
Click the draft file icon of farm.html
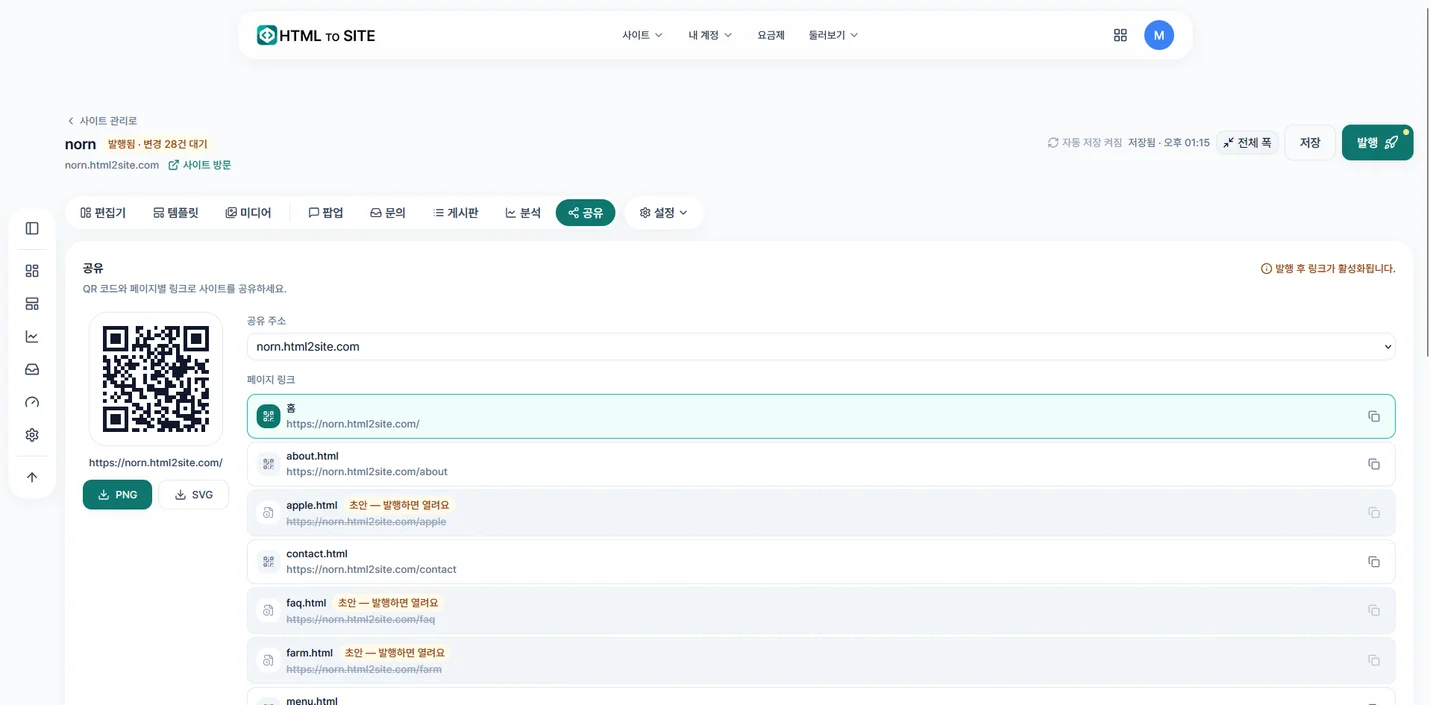click(x=268, y=660)
